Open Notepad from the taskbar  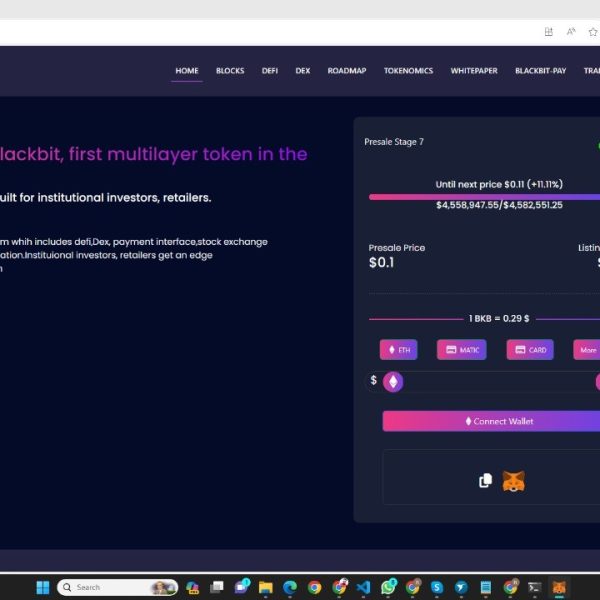click(x=486, y=587)
